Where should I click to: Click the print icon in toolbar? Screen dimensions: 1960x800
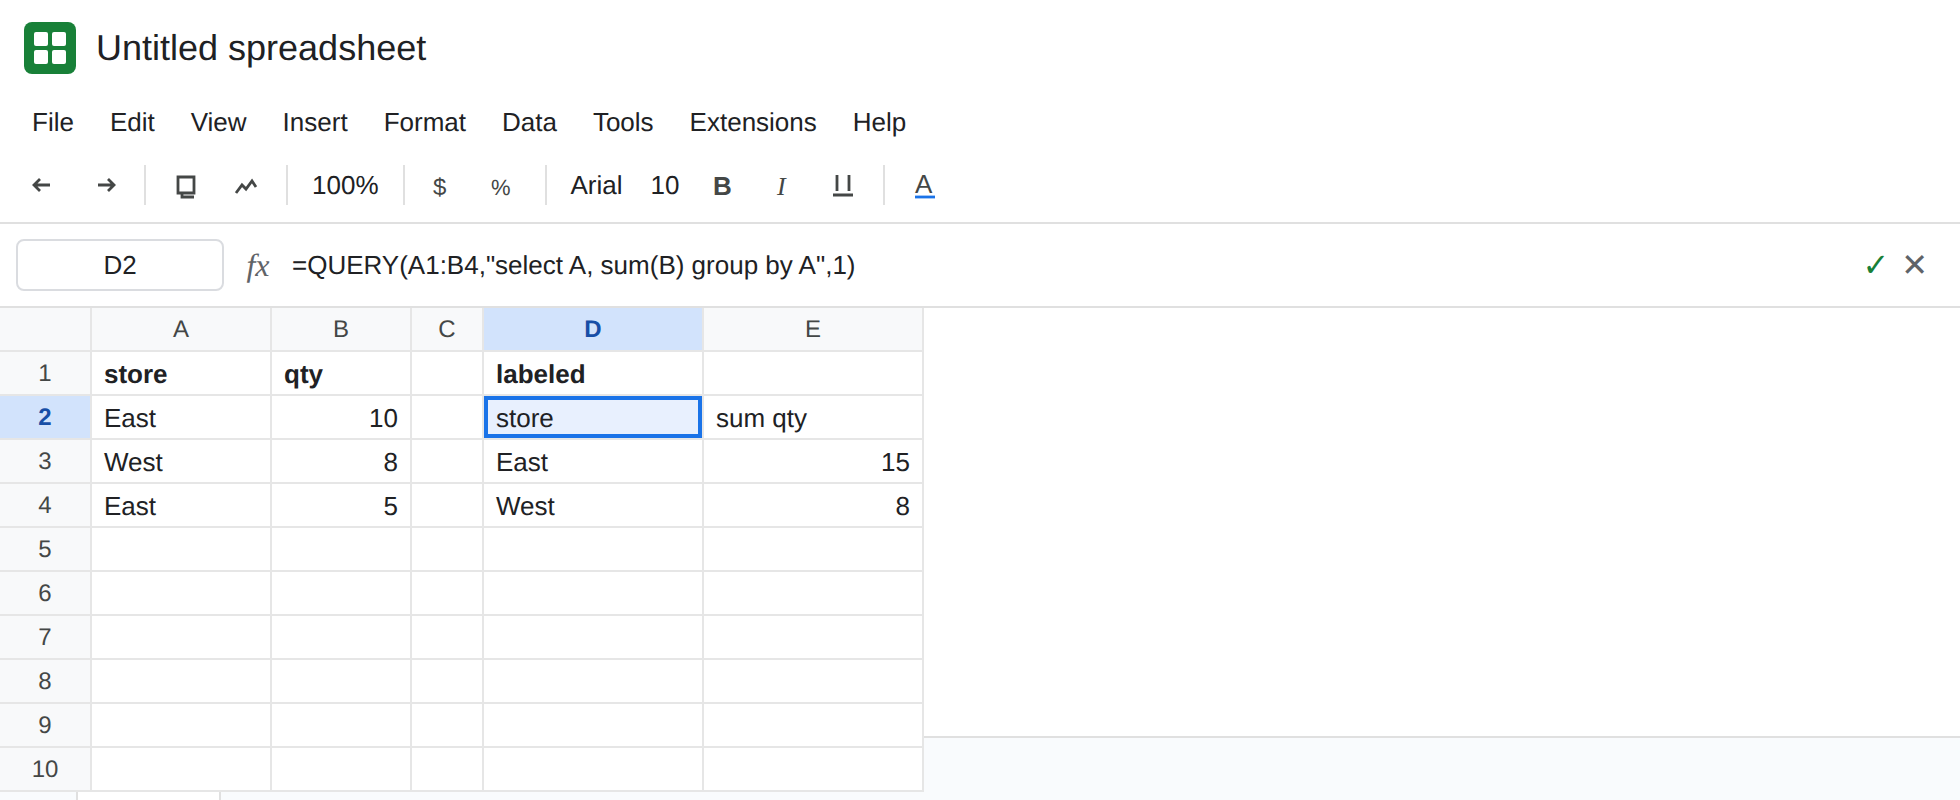[x=186, y=186]
